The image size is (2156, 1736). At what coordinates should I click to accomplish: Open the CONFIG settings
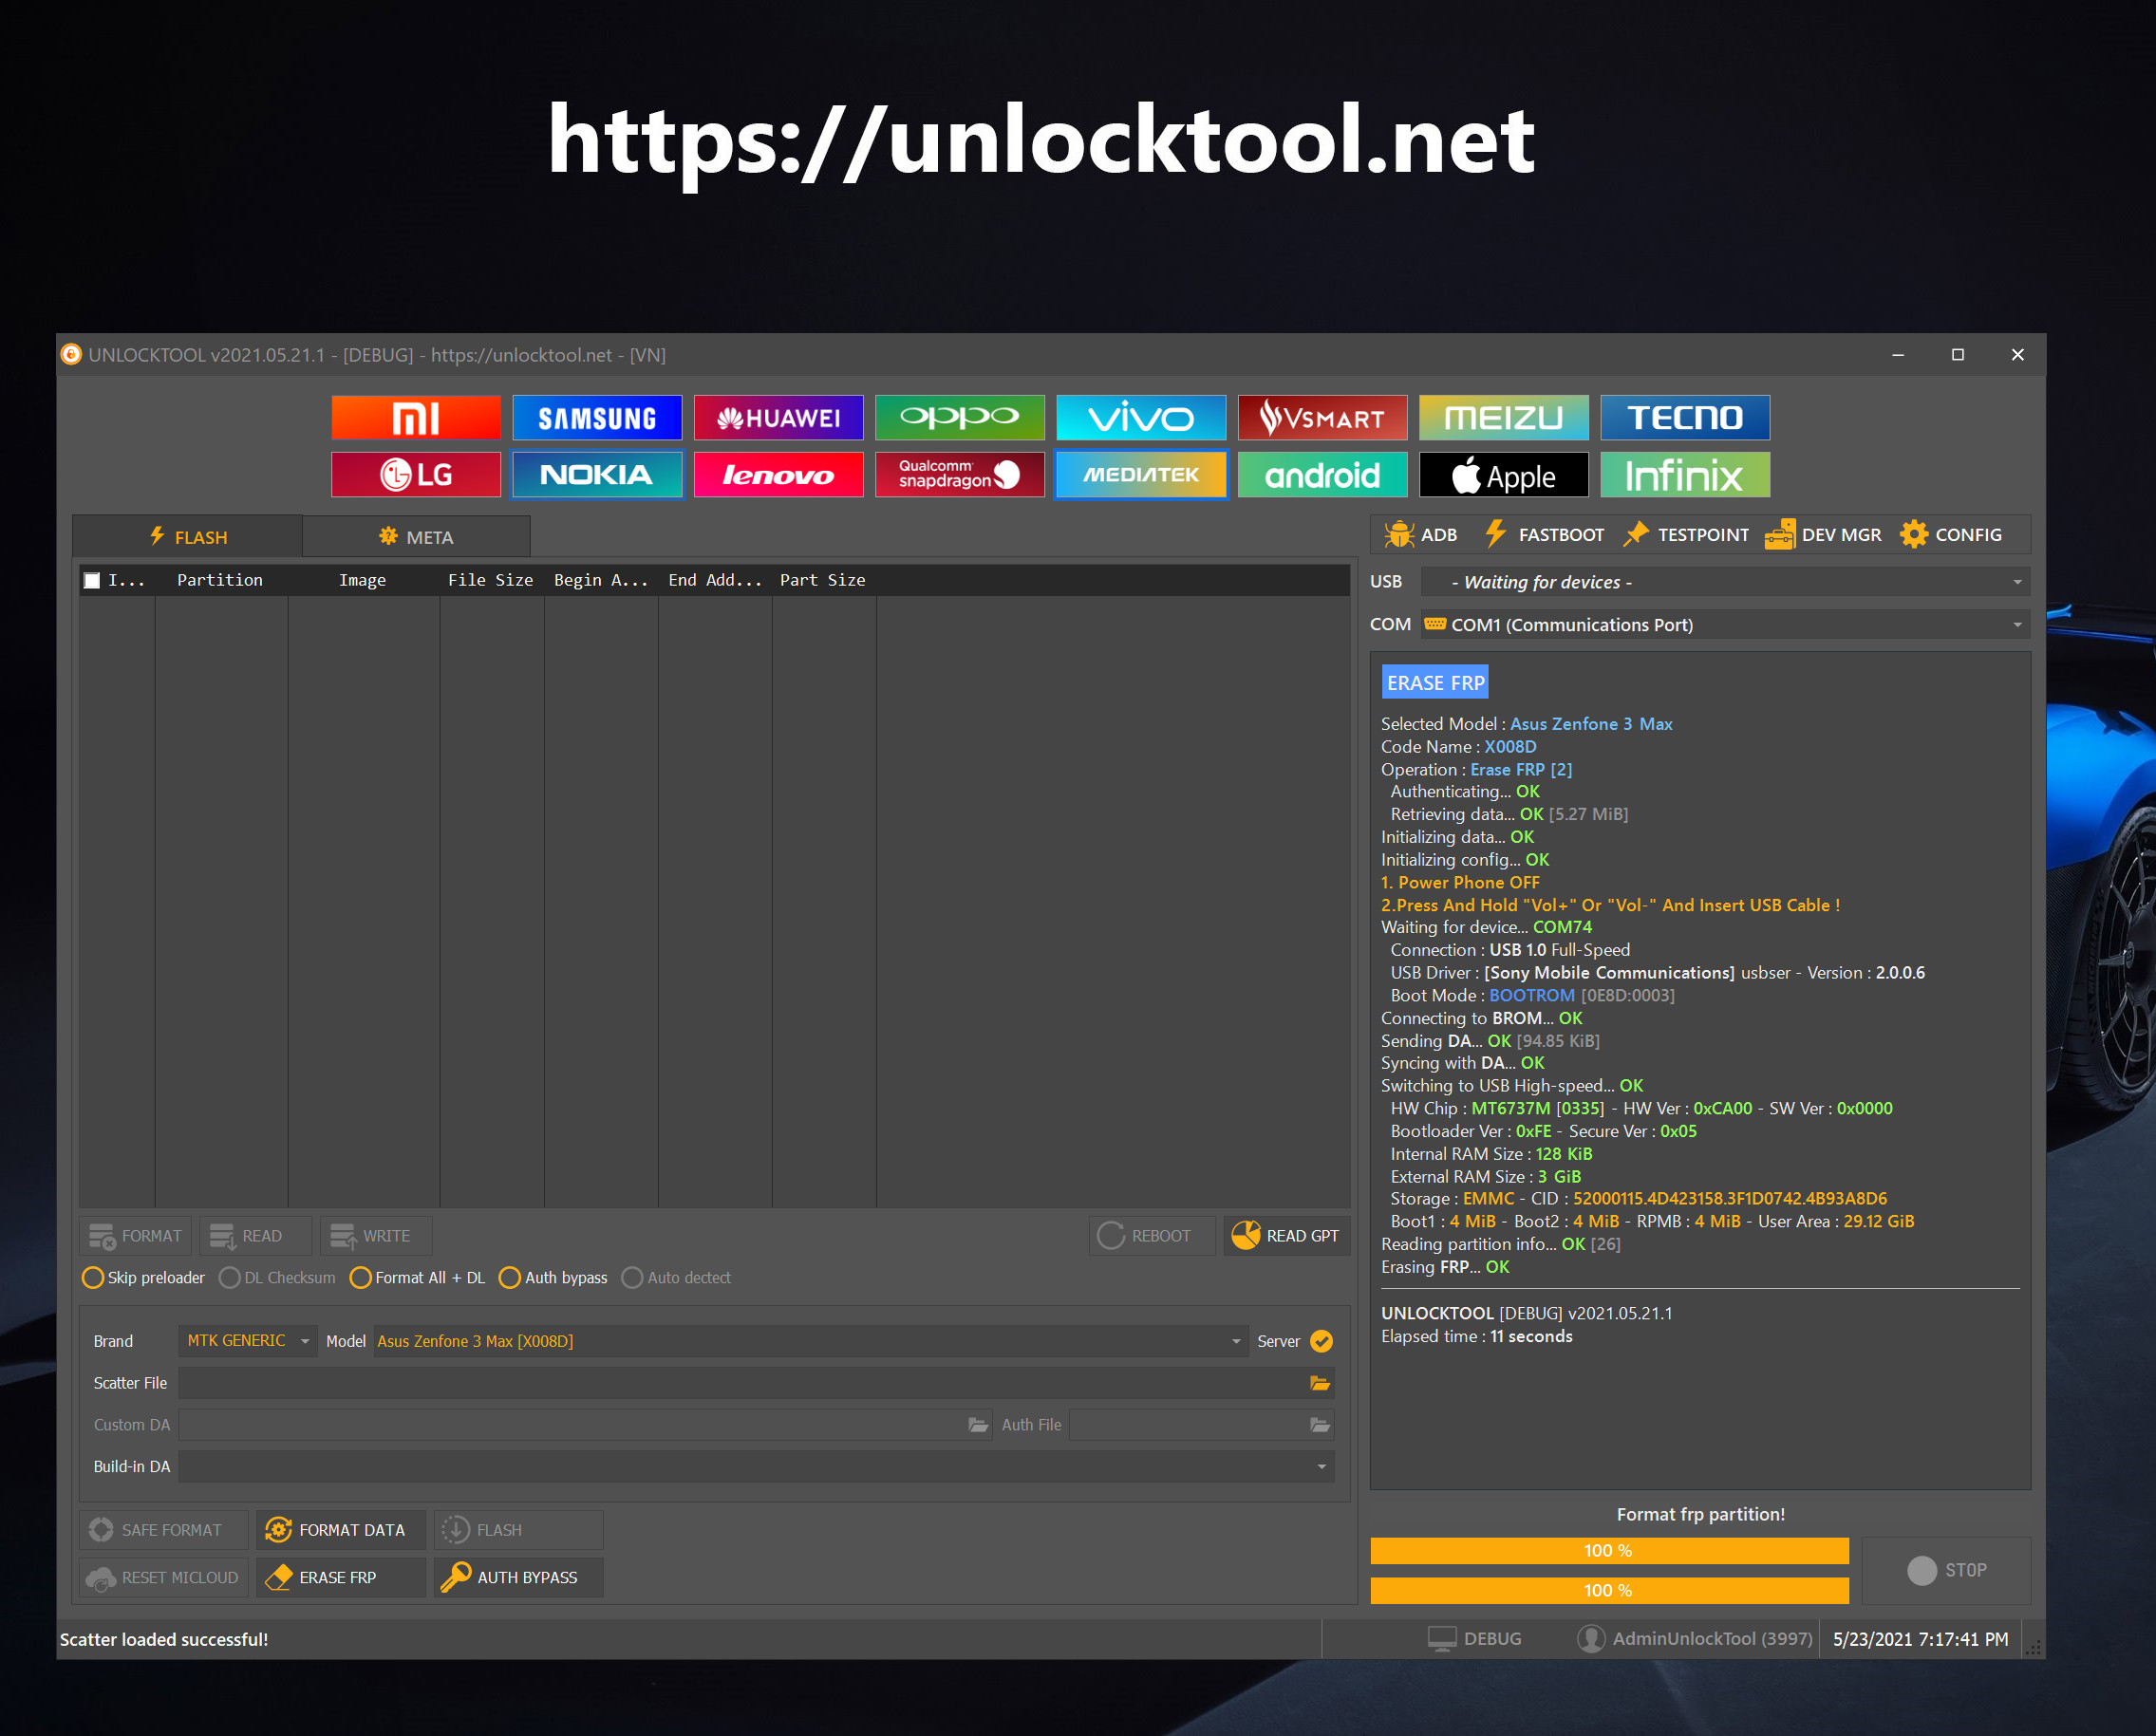coord(1951,535)
